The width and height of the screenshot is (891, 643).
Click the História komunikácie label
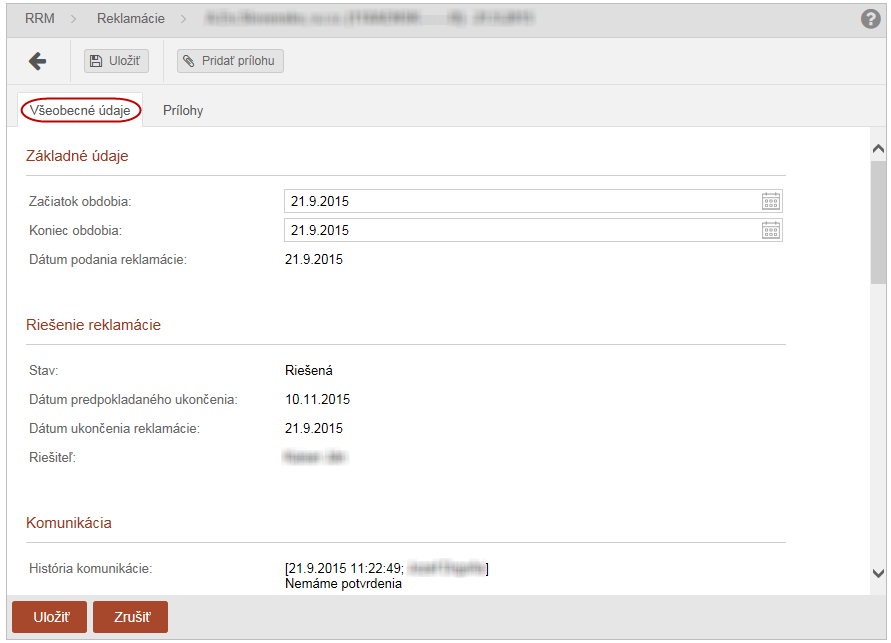point(90,568)
